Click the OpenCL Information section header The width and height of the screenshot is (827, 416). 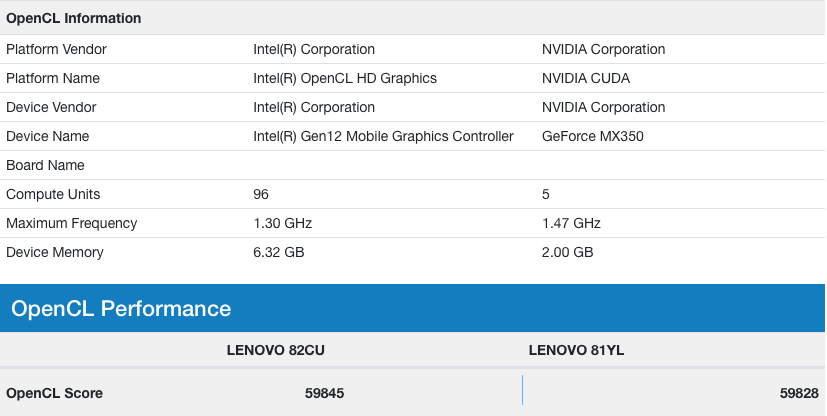tap(74, 18)
